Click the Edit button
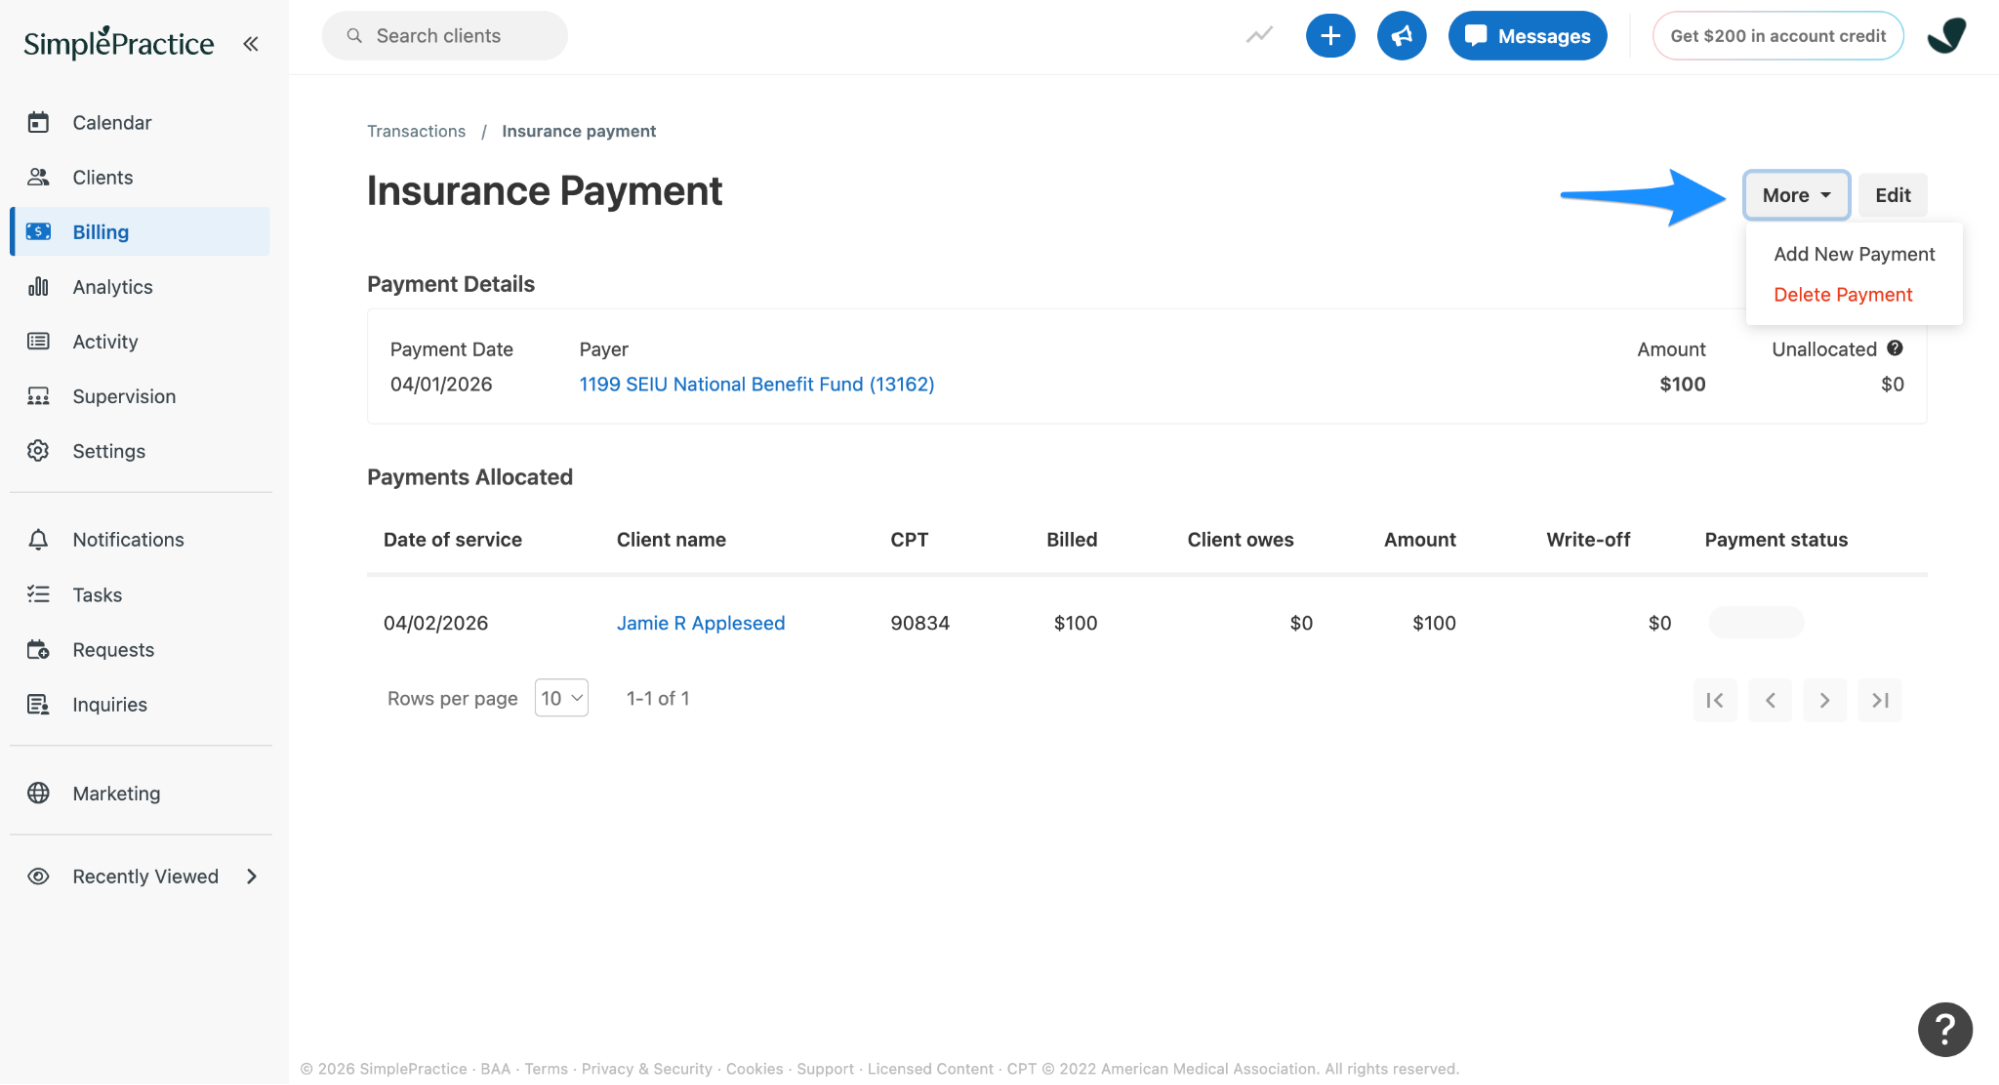The height and width of the screenshot is (1085, 1999). [x=1892, y=195]
